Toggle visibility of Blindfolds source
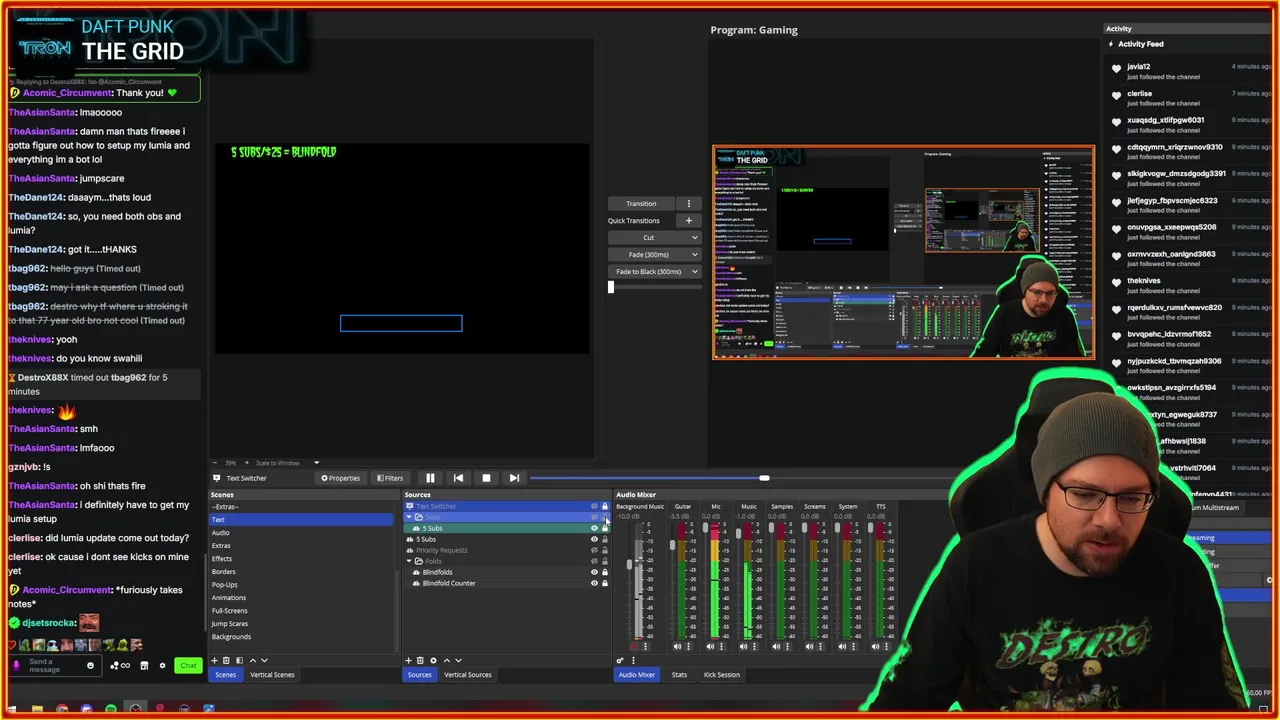The height and width of the screenshot is (720, 1280). [x=594, y=572]
